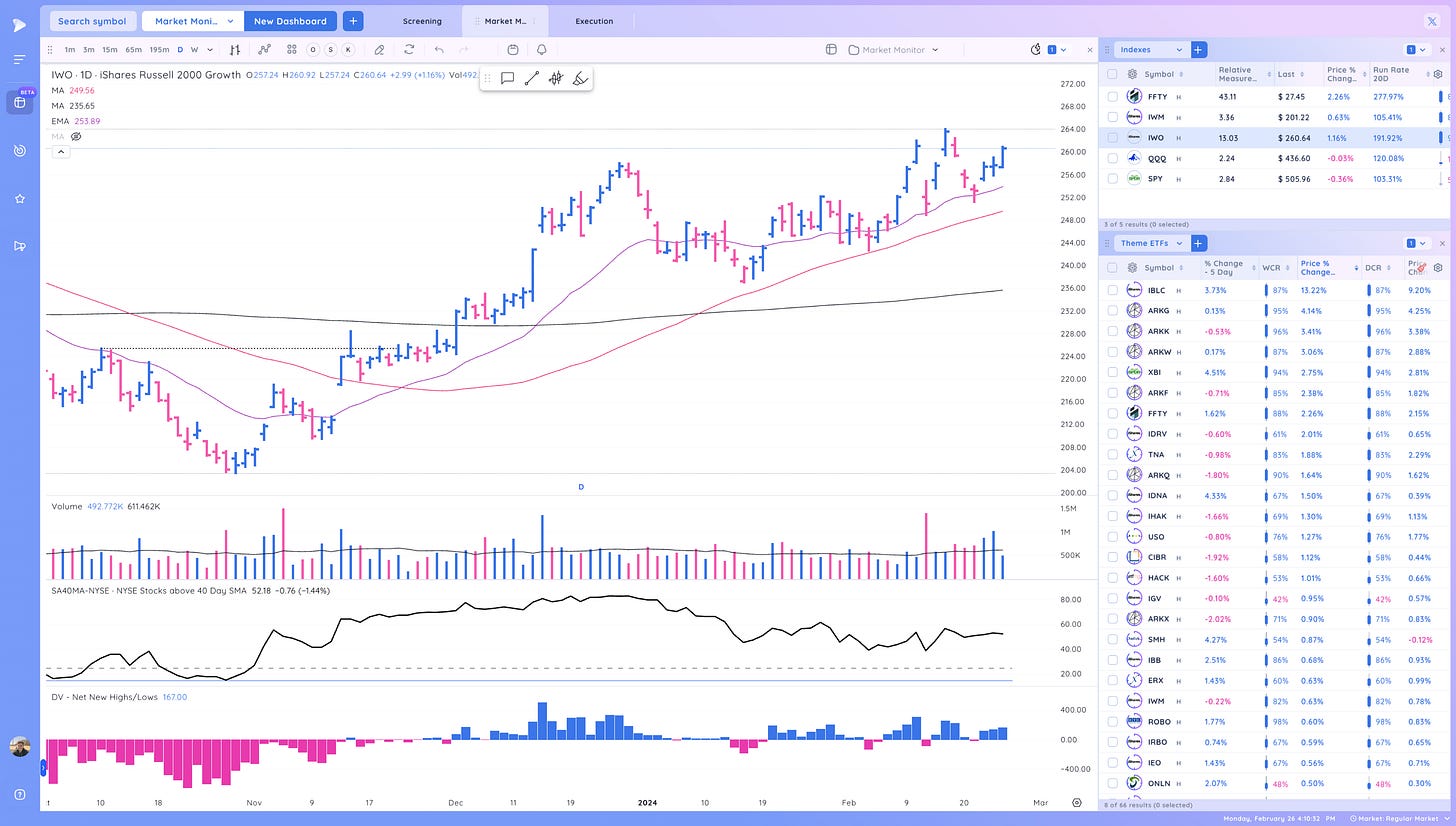
Task: Select the comment note tool in floating toolbar
Action: coord(507,78)
